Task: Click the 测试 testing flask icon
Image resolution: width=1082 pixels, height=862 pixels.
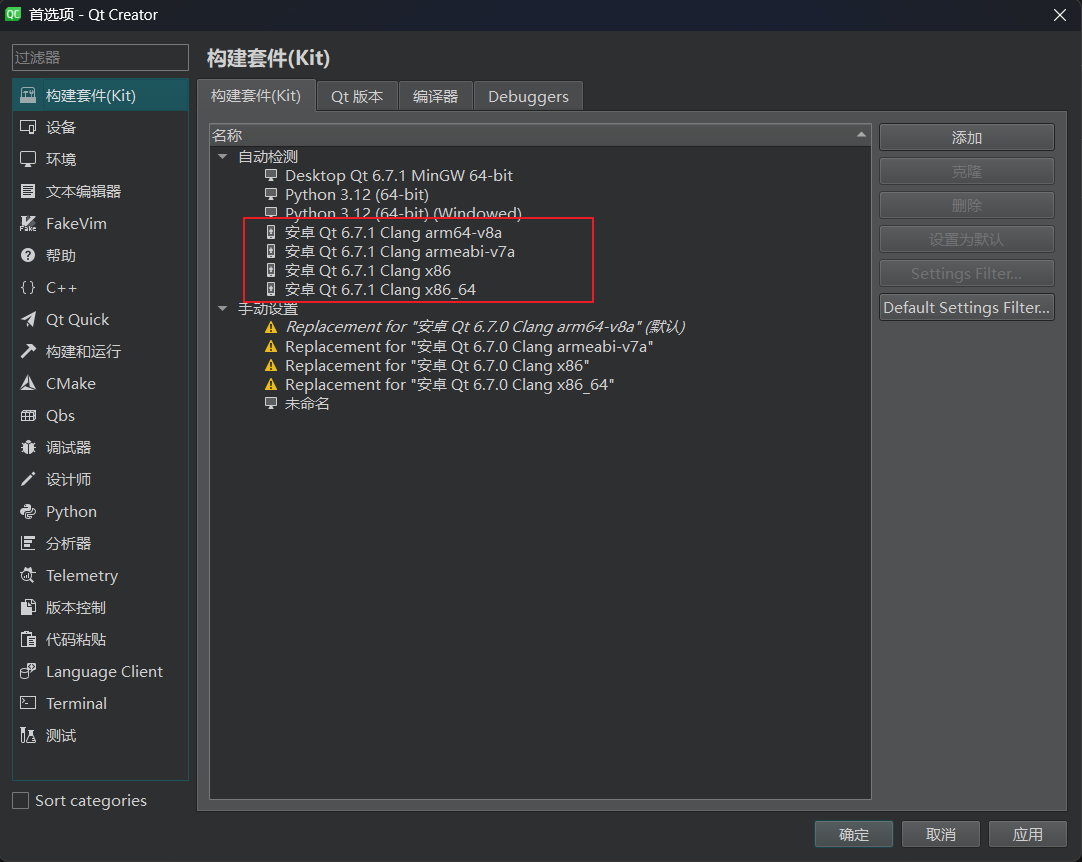Action: [x=28, y=735]
